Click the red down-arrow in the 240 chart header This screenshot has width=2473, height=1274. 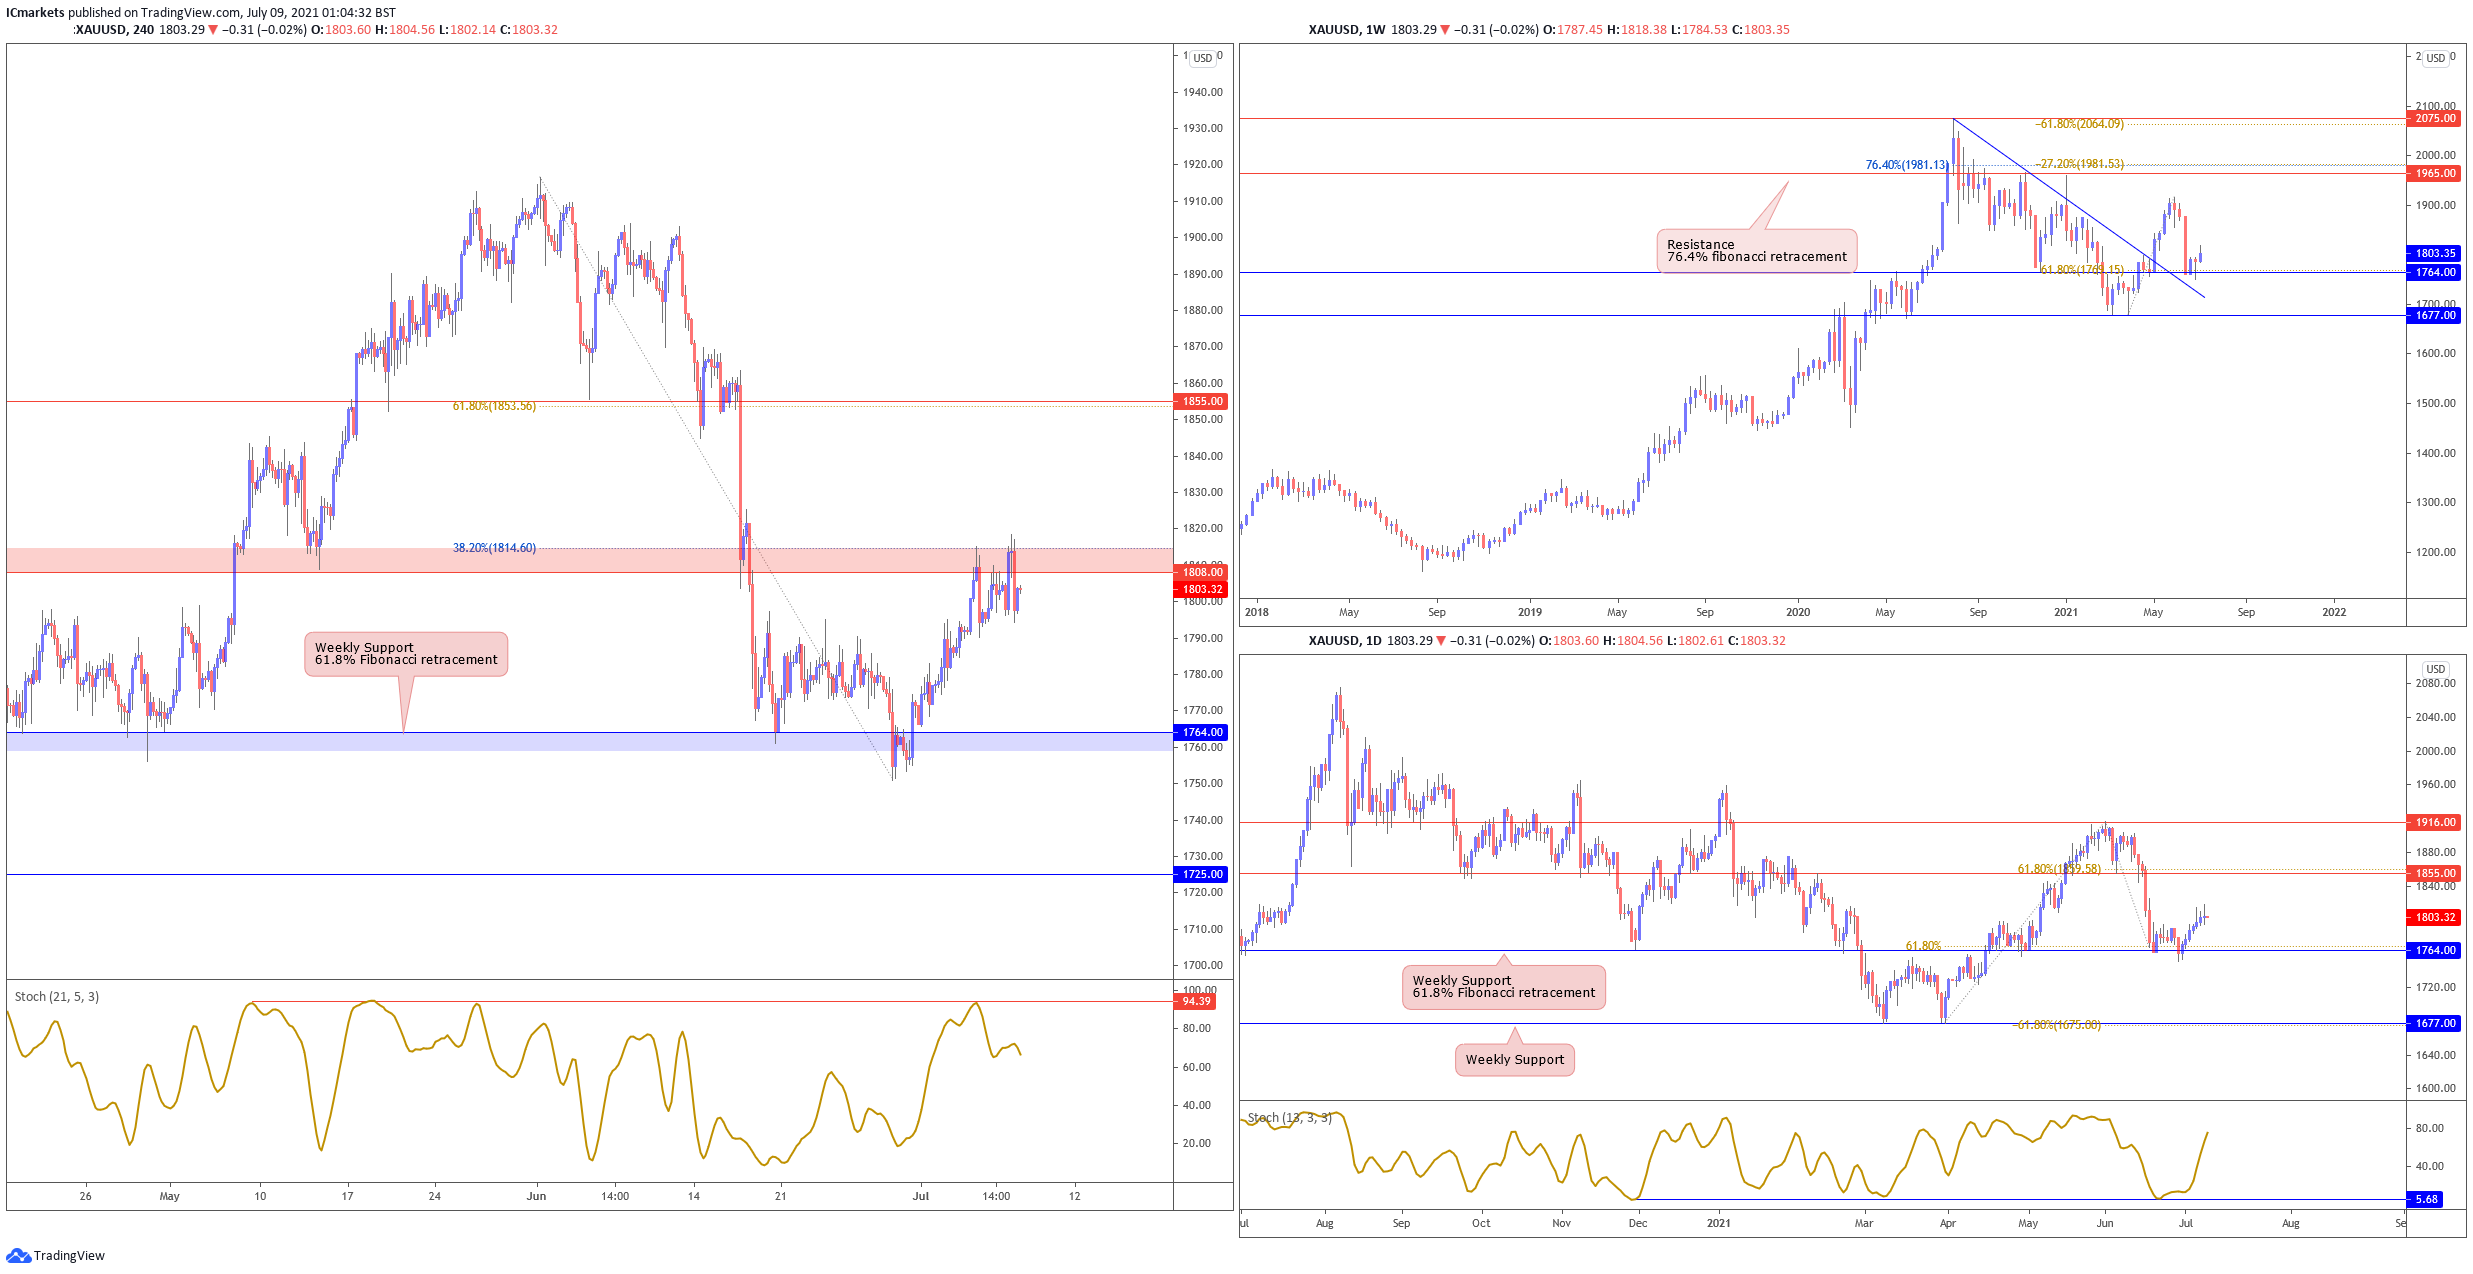coord(213,30)
